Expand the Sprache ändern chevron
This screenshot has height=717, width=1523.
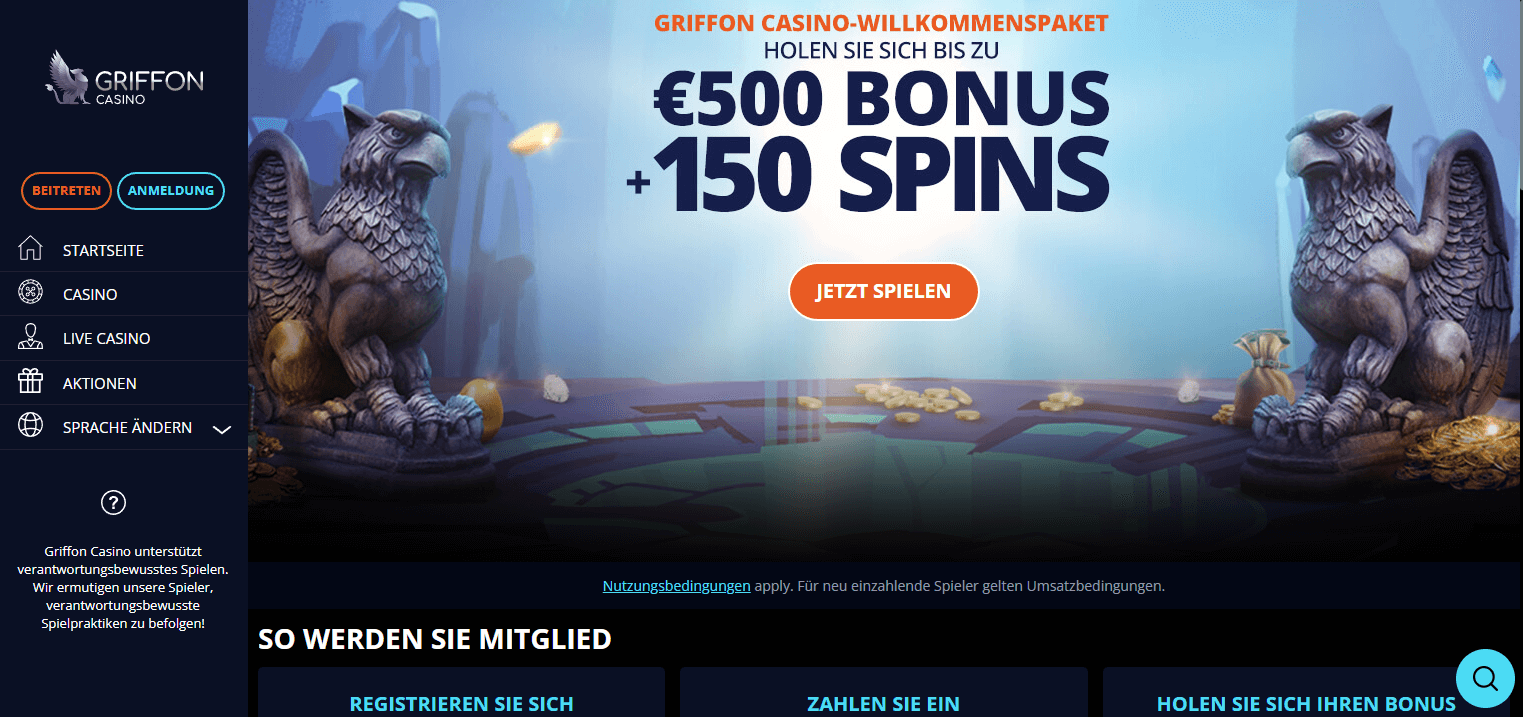[222, 429]
